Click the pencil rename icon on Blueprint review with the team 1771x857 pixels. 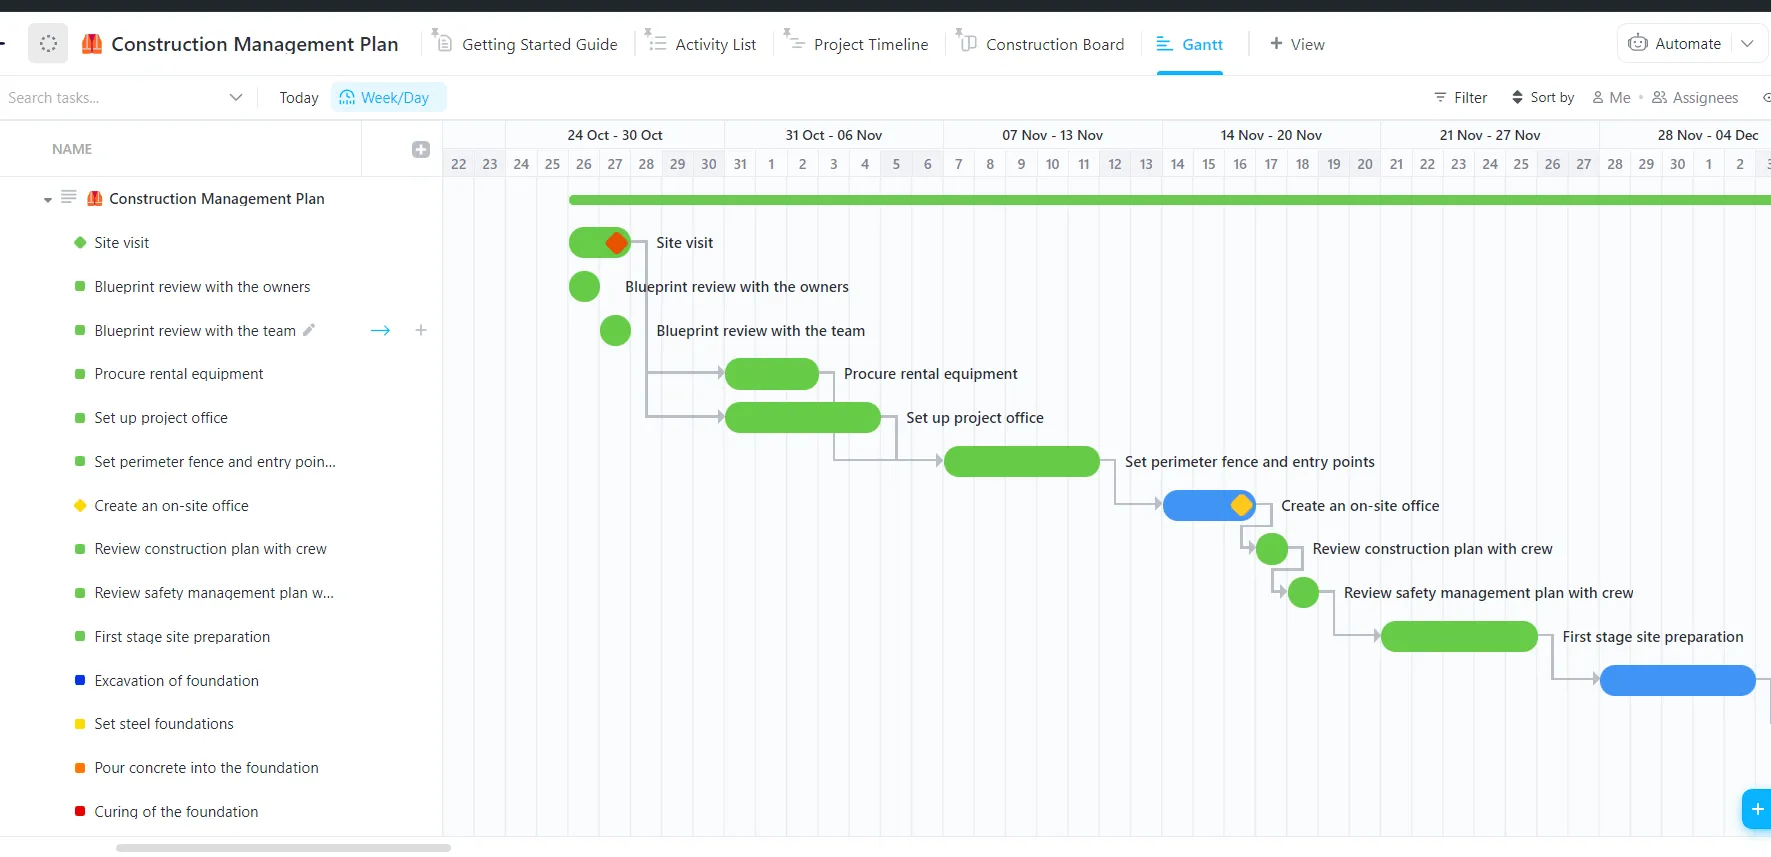tap(309, 330)
